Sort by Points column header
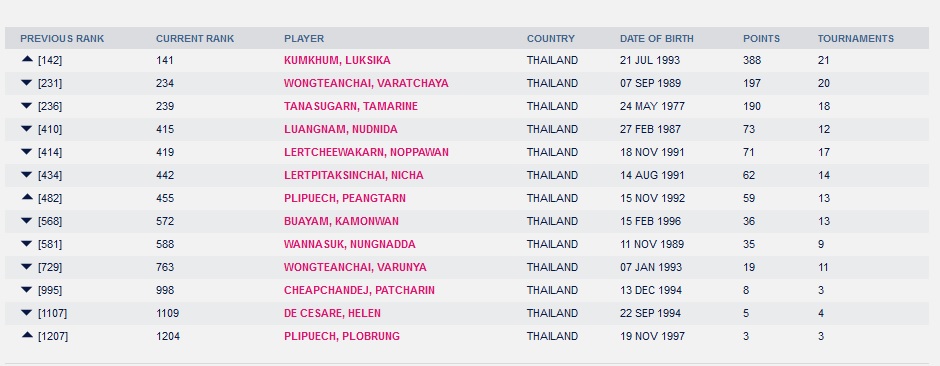The width and height of the screenshot is (940, 366). tap(761, 38)
